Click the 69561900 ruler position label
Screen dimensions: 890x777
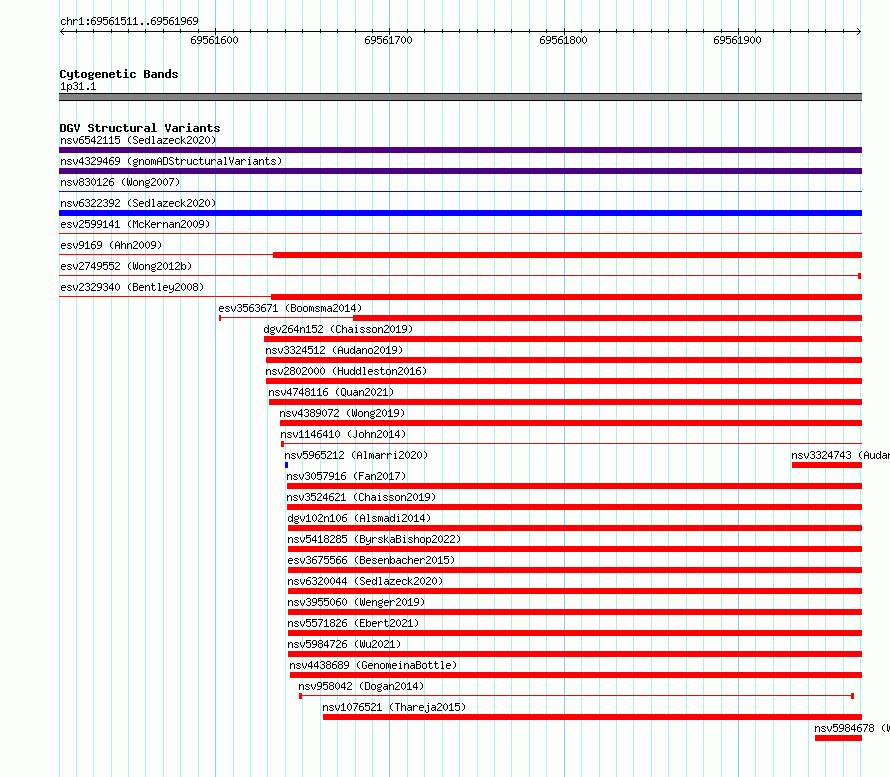click(737, 40)
